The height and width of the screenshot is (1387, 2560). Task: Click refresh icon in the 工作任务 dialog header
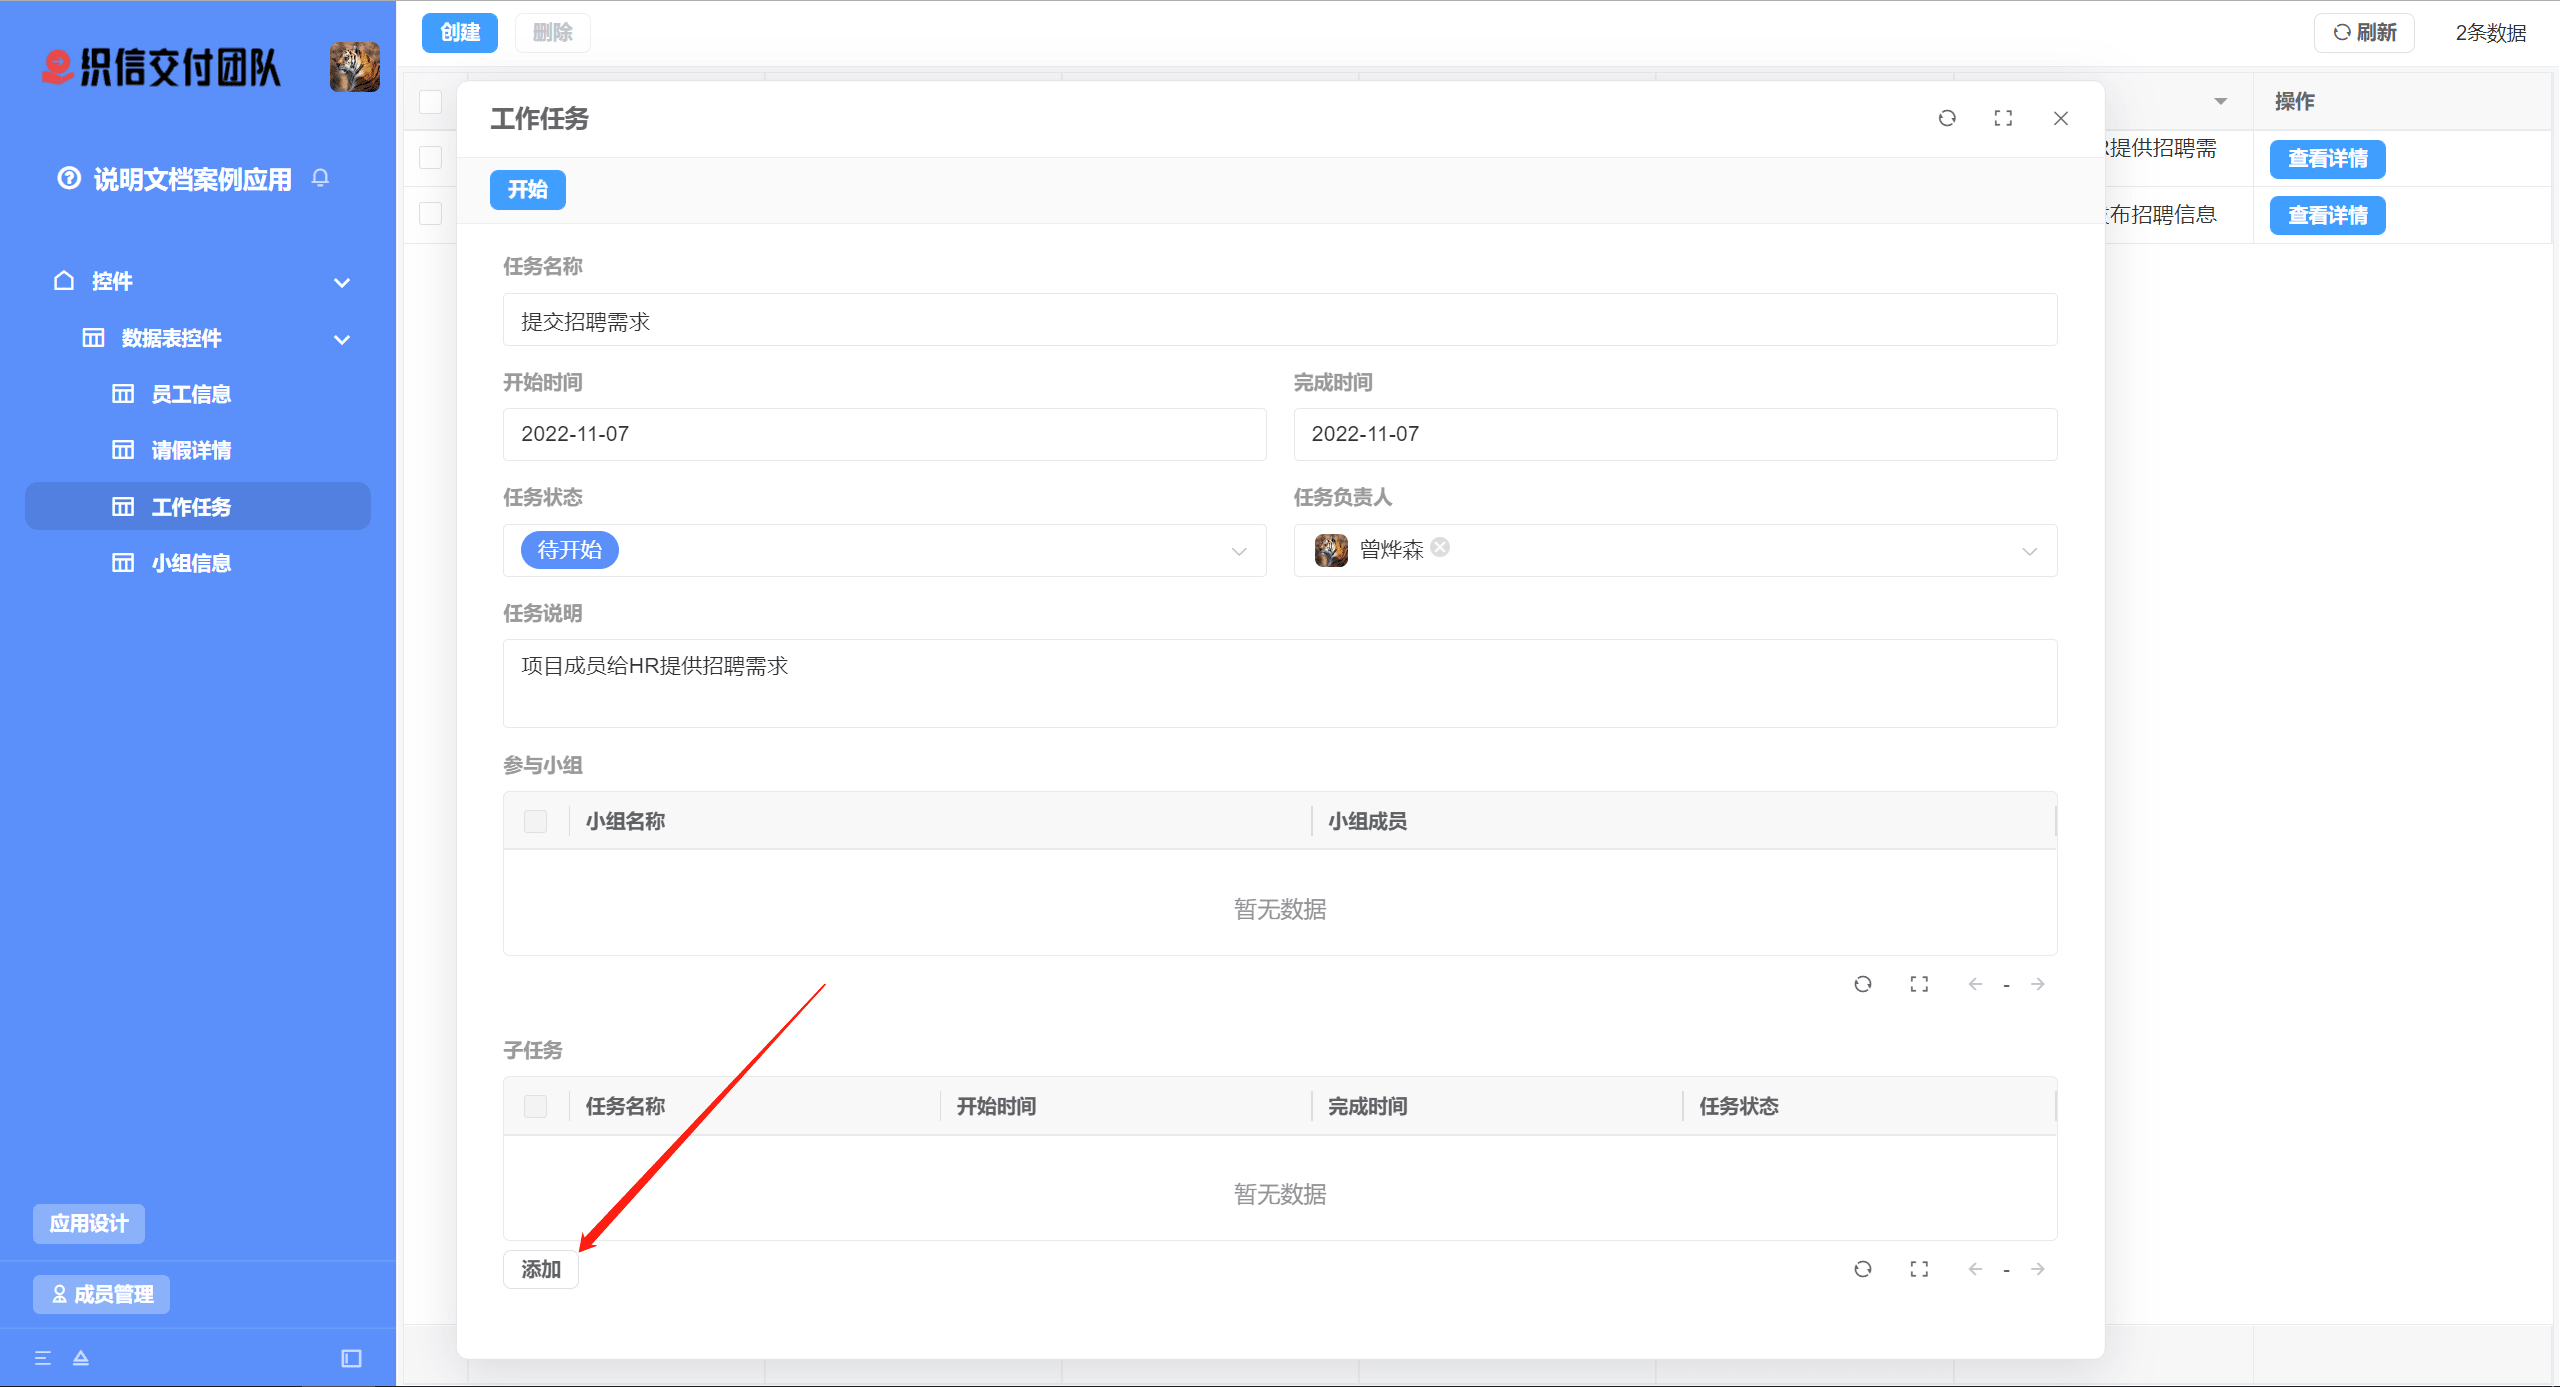coord(1947,118)
